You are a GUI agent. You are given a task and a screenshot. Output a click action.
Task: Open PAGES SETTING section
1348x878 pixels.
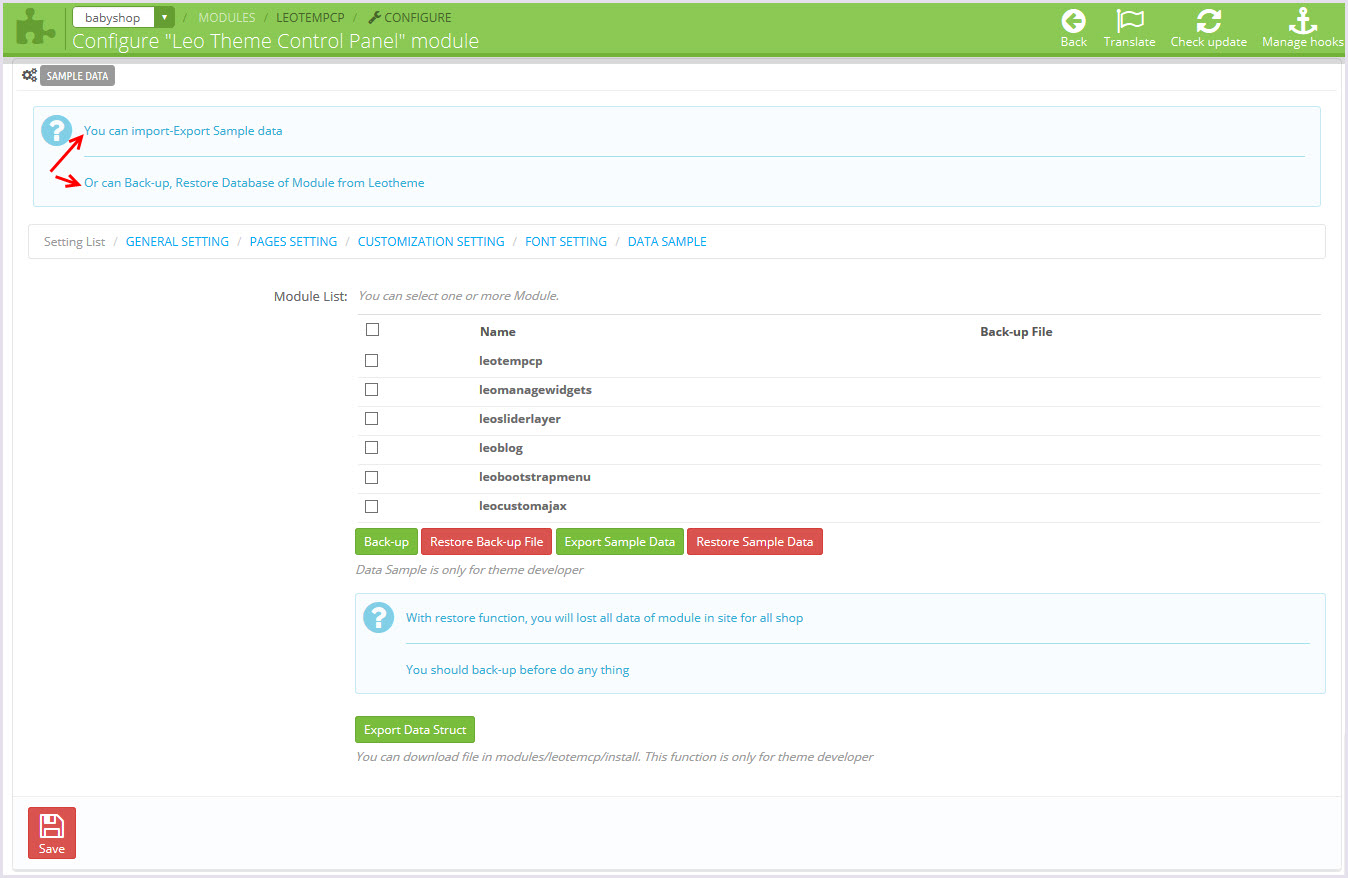click(x=293, y=241)
